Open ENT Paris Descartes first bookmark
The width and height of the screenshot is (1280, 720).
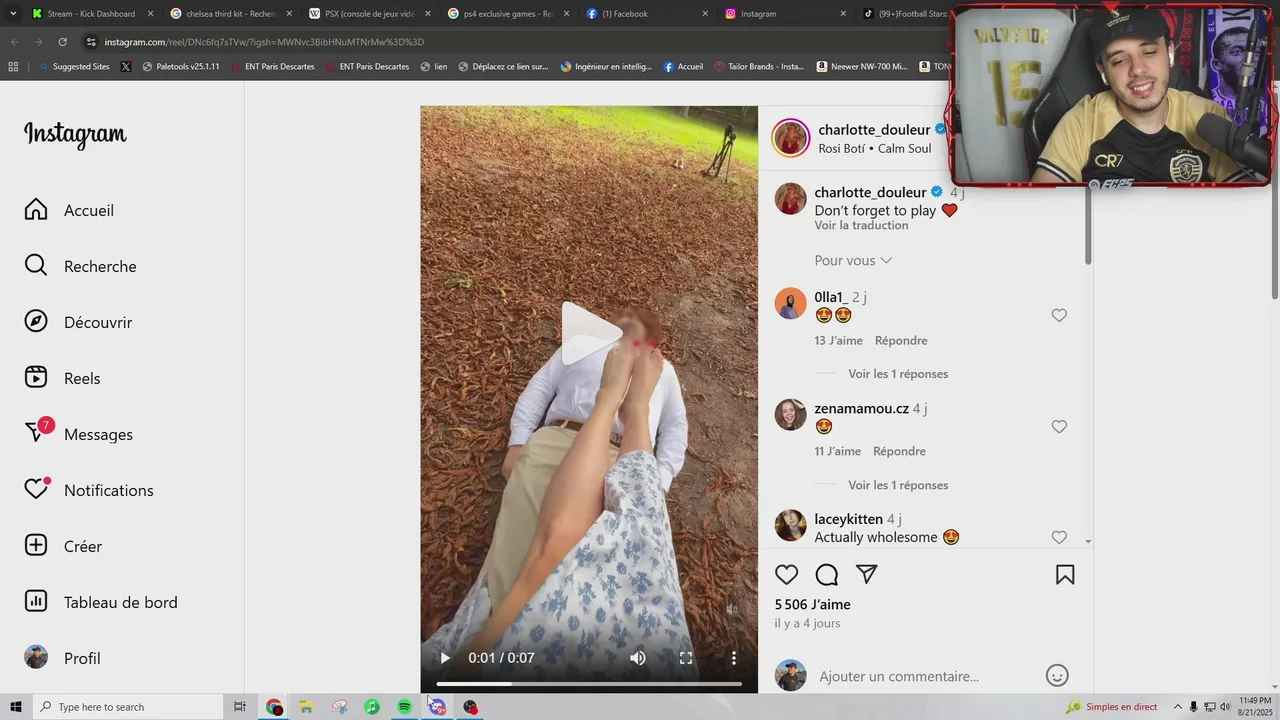[x=272, y=67]
